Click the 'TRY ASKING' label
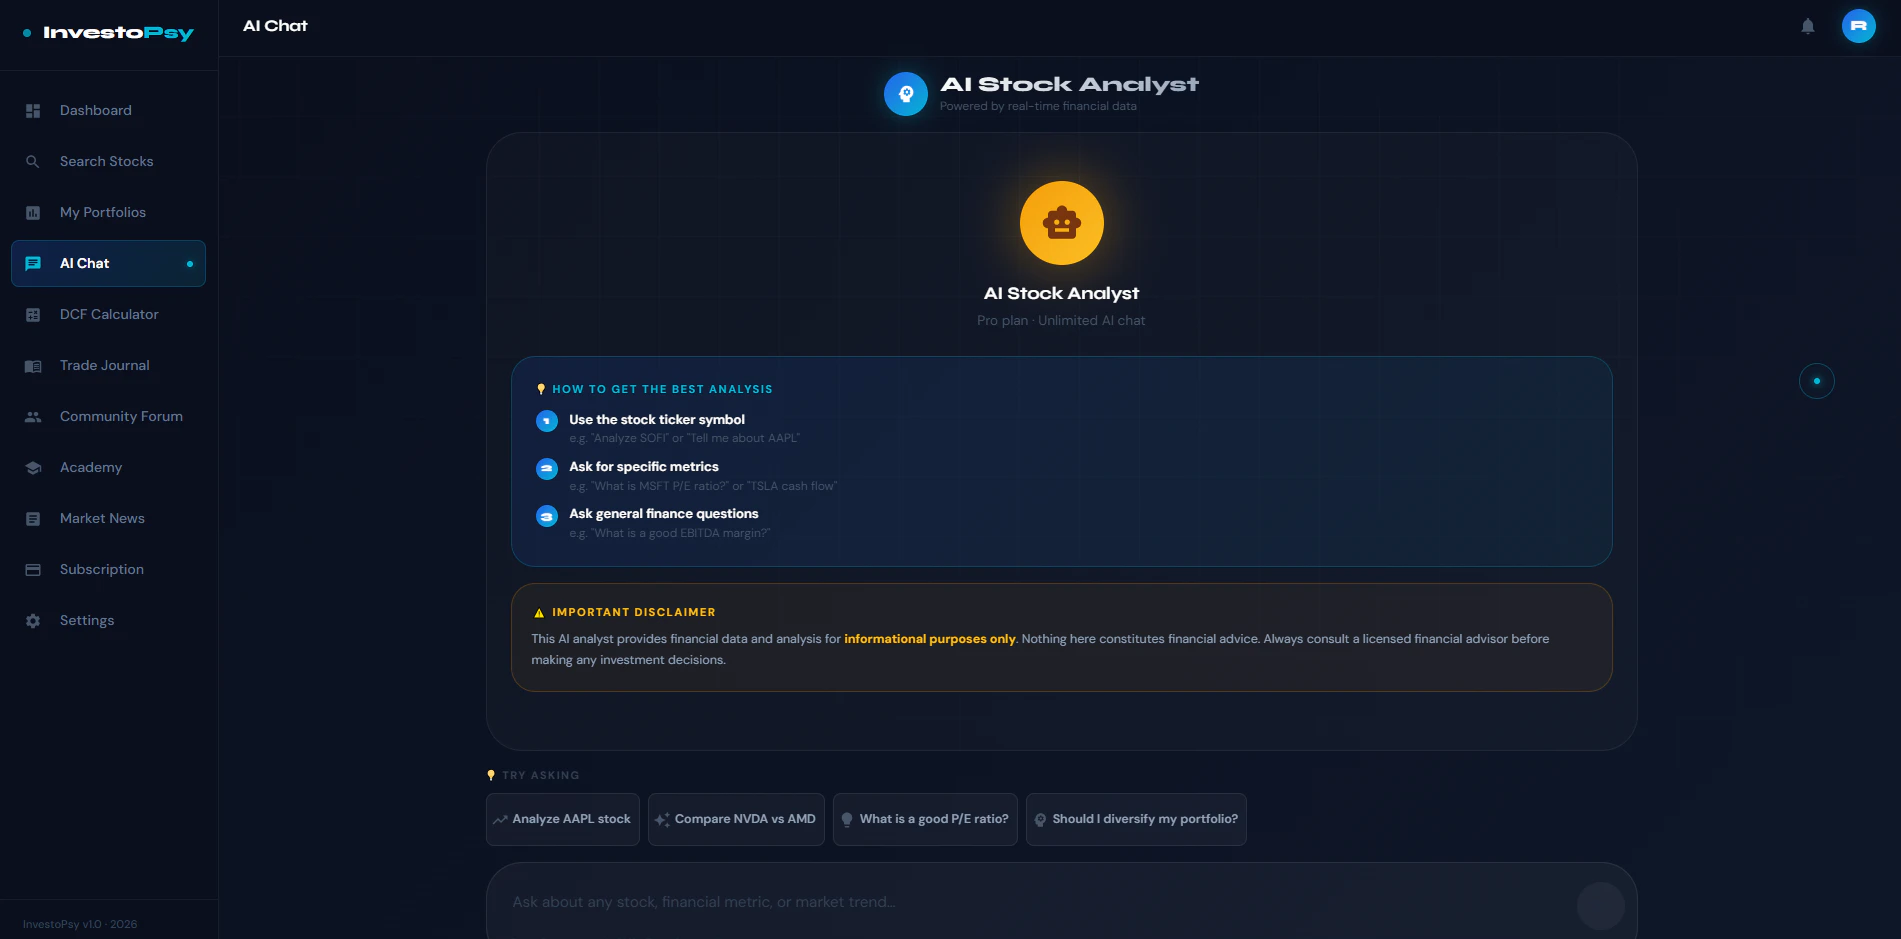The width and height of the screenshot is (1901, 939). click(541, 775)
